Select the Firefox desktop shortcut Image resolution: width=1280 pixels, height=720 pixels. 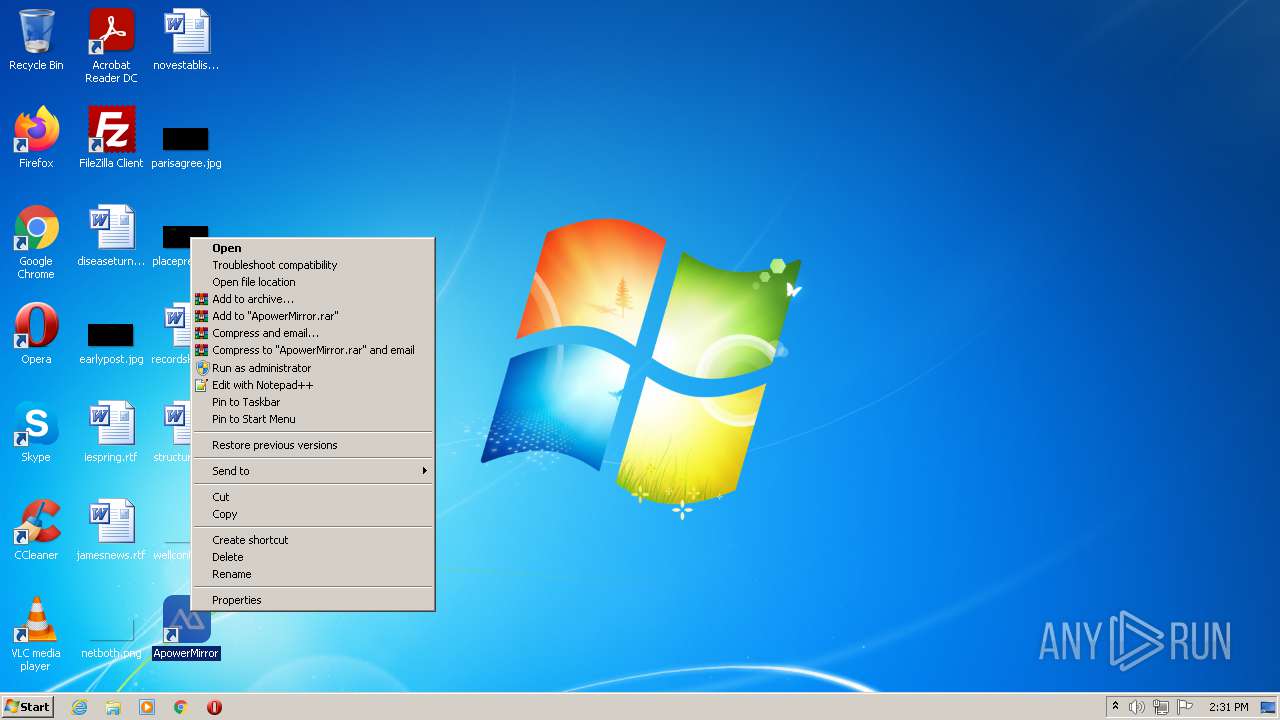click(36, 138)
